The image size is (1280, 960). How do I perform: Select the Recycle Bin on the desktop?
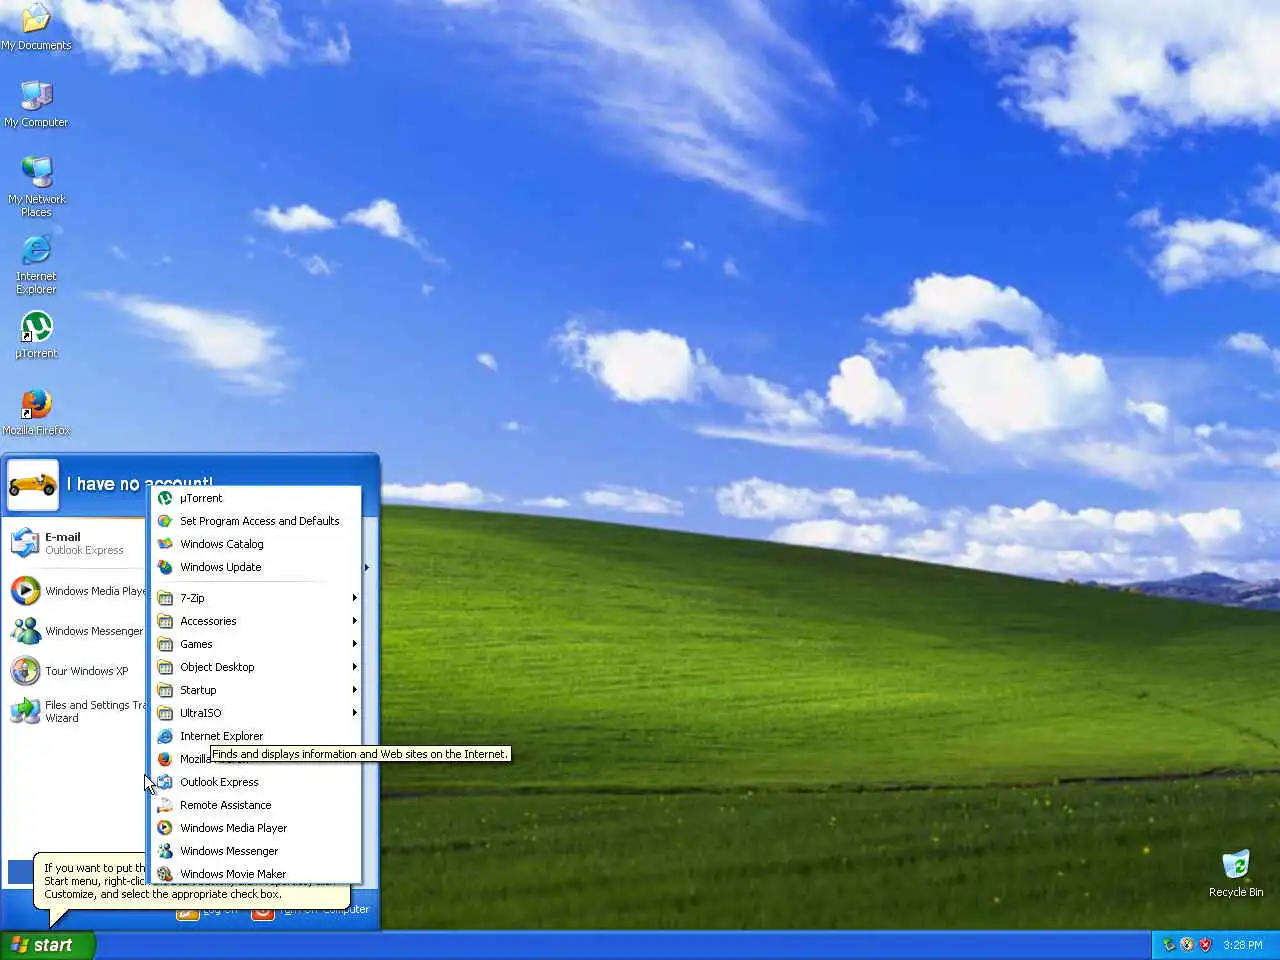click(1235, 873)
